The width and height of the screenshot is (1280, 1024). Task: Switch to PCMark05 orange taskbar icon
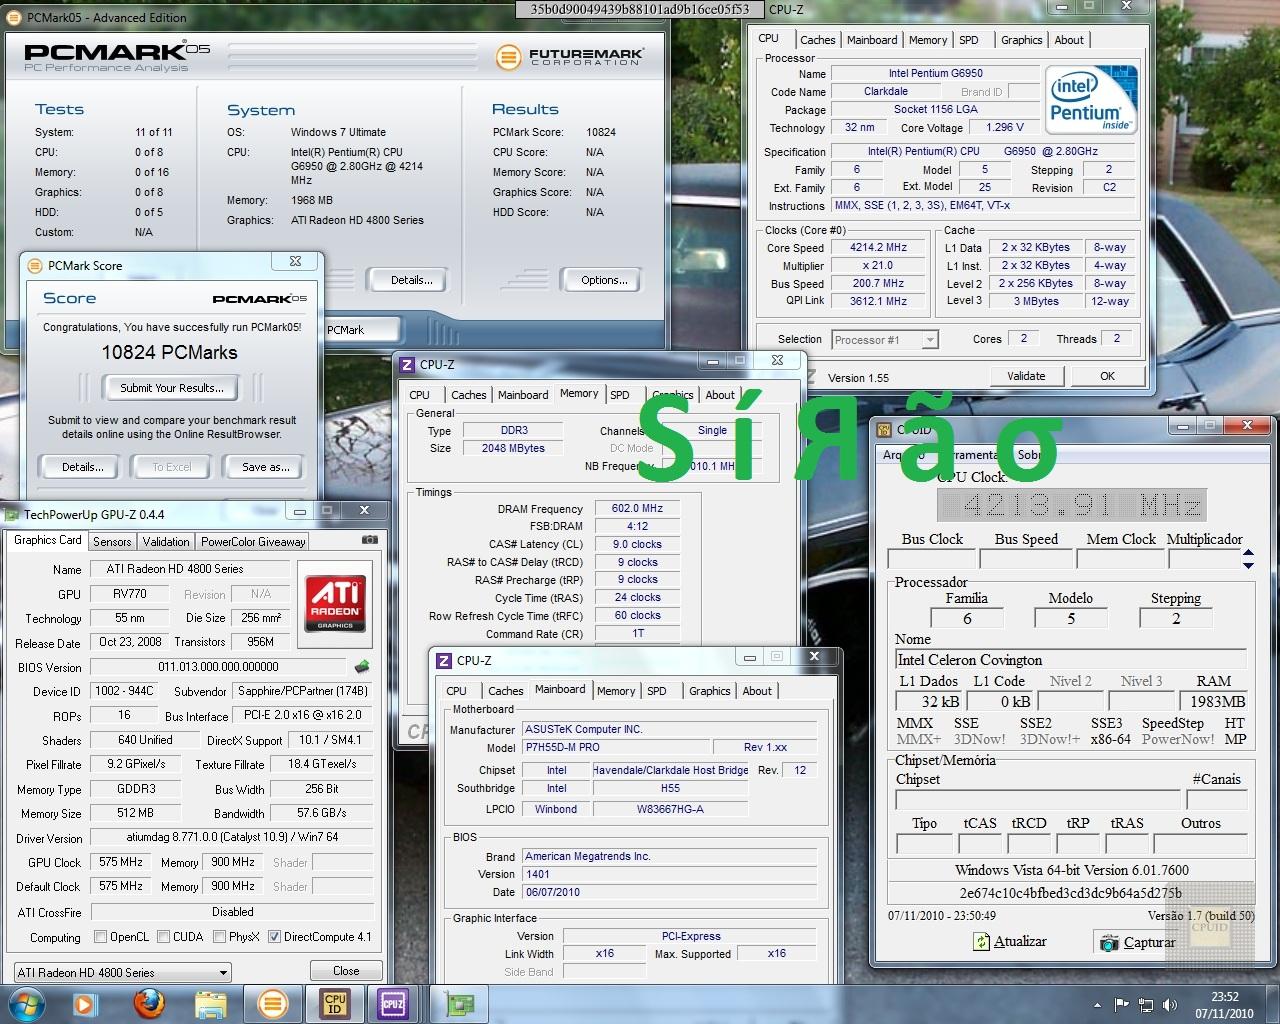[x=272, y=1003]
